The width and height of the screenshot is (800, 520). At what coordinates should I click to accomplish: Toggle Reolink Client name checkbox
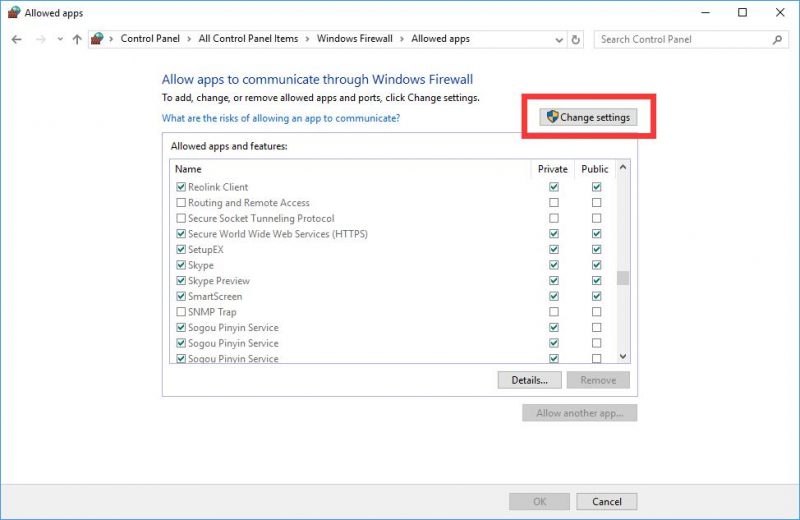pyautogui.click(x=181, y=187)
